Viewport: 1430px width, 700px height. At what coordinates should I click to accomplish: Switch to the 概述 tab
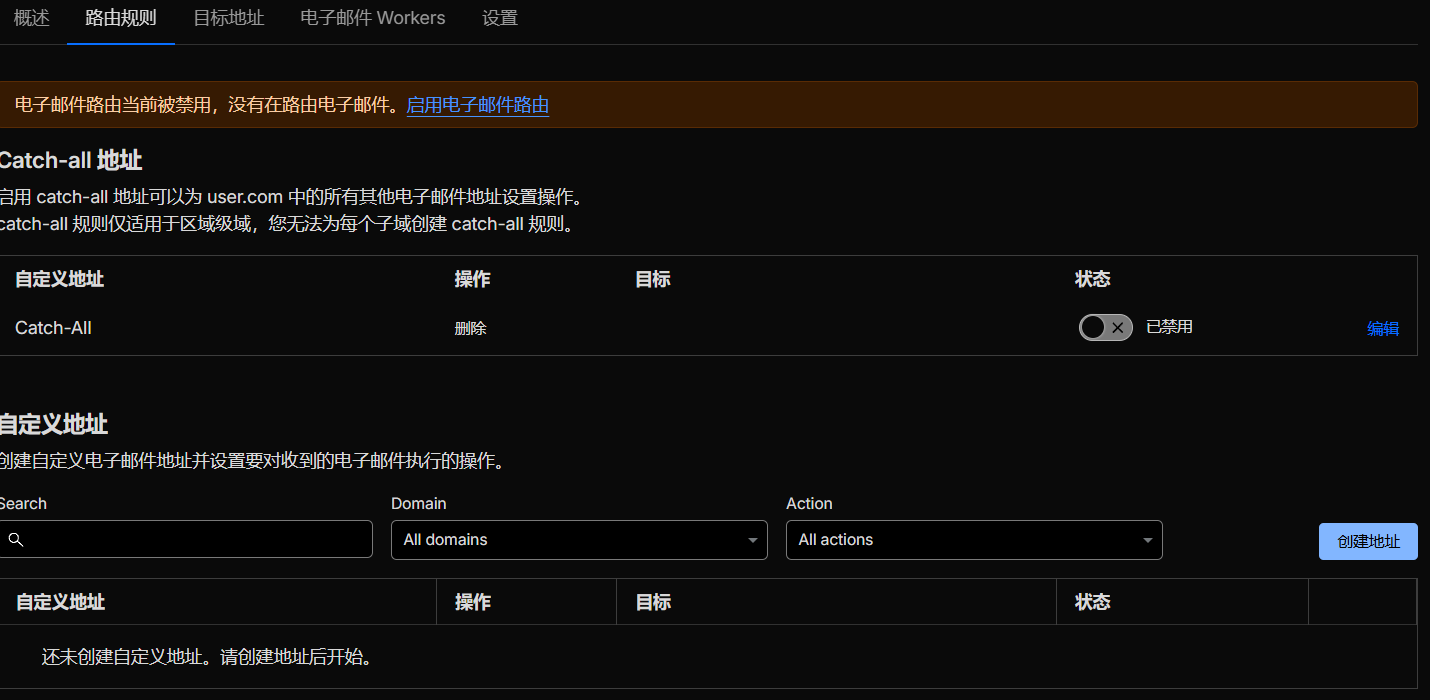coord(32,18)
